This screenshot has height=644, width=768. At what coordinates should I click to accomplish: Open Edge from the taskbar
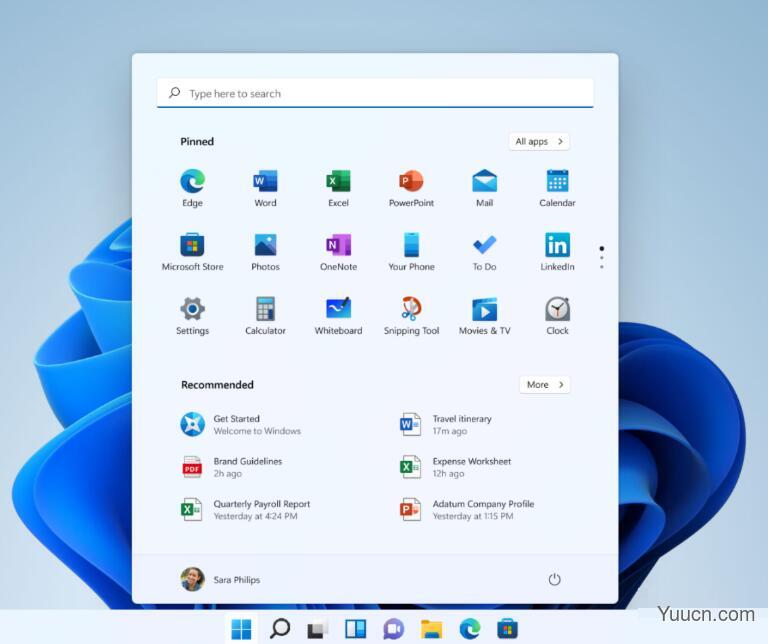[470, 629]
